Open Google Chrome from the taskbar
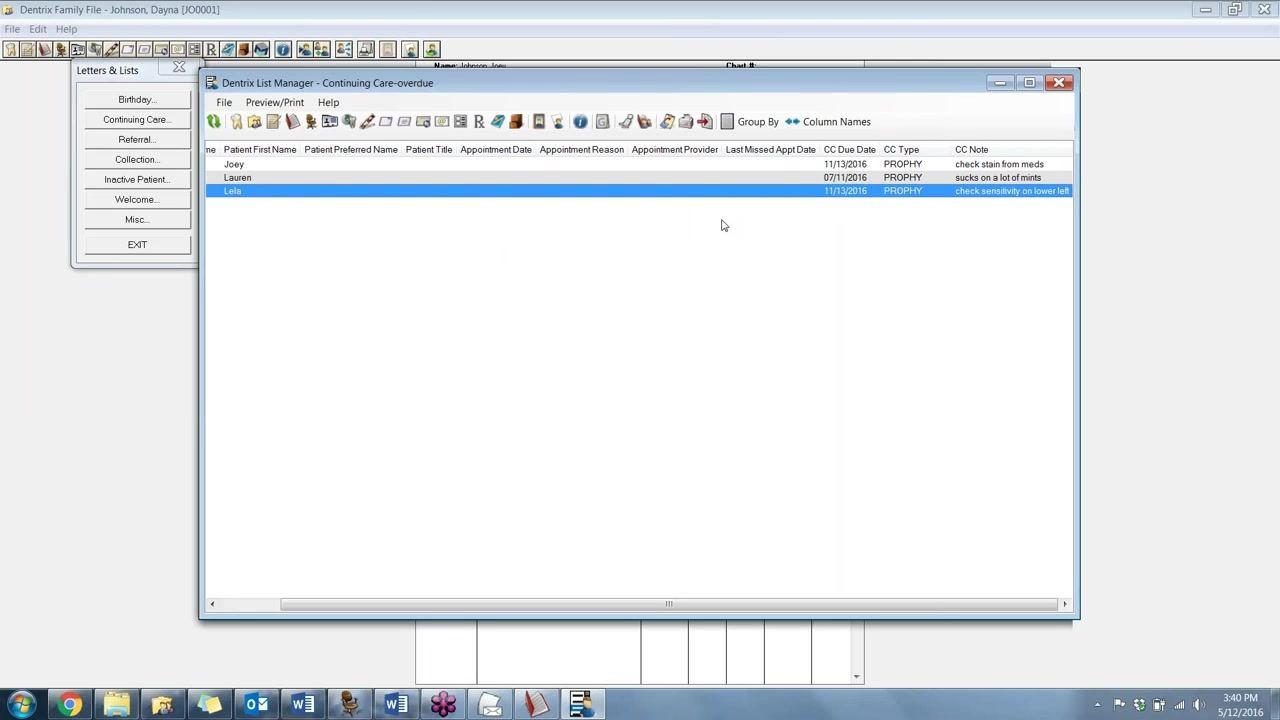This screenshot has height=720, width=1280. [69, 704]
